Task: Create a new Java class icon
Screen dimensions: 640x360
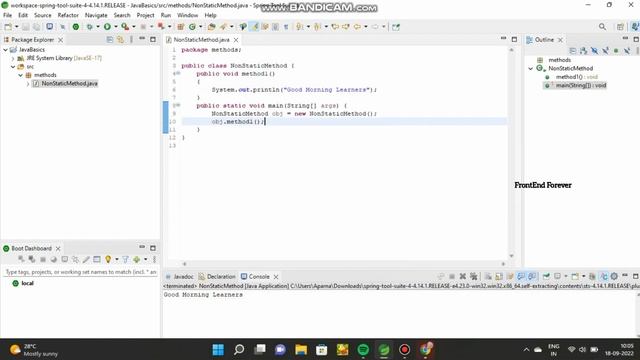Action: point(192,27)
